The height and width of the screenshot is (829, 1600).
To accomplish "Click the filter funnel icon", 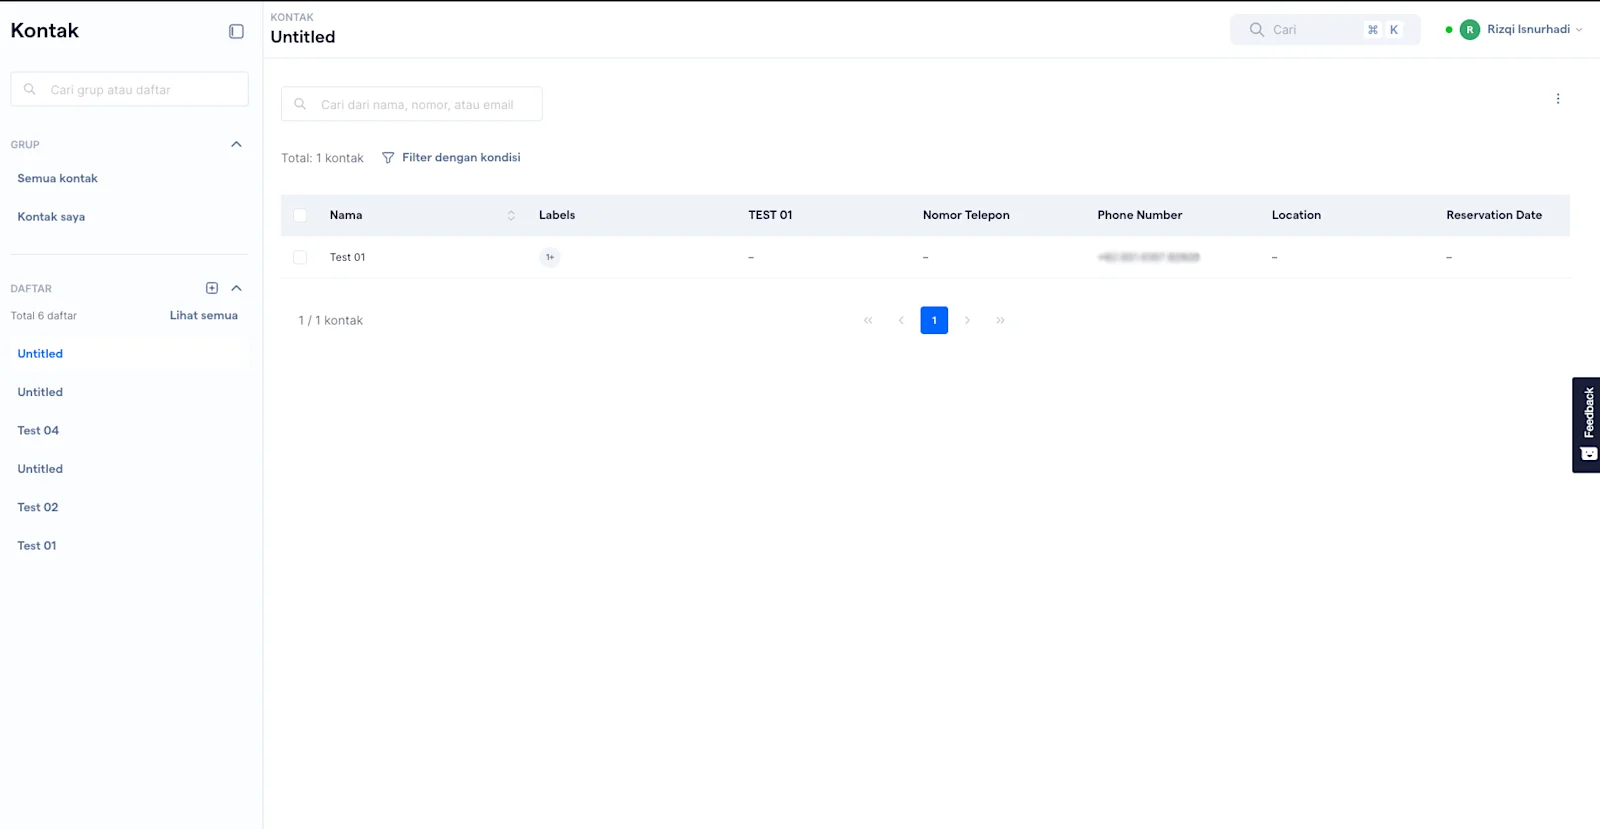I will tap(388, 158).
